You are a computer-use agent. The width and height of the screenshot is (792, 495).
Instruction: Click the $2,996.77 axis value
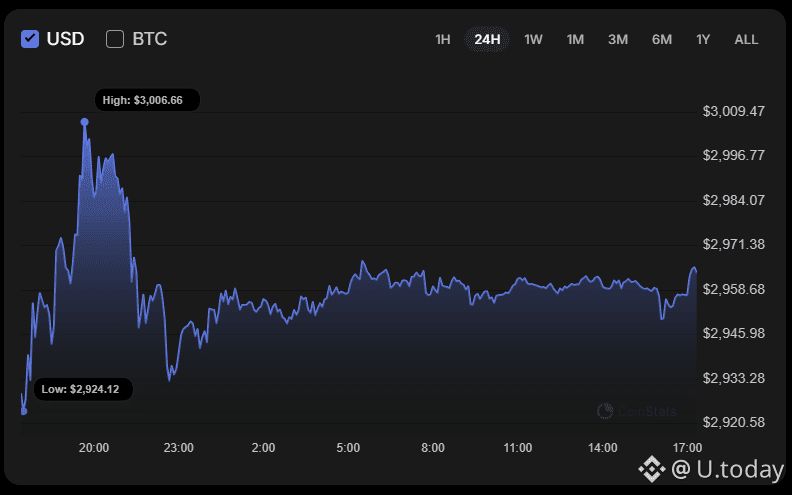point(733,155)
